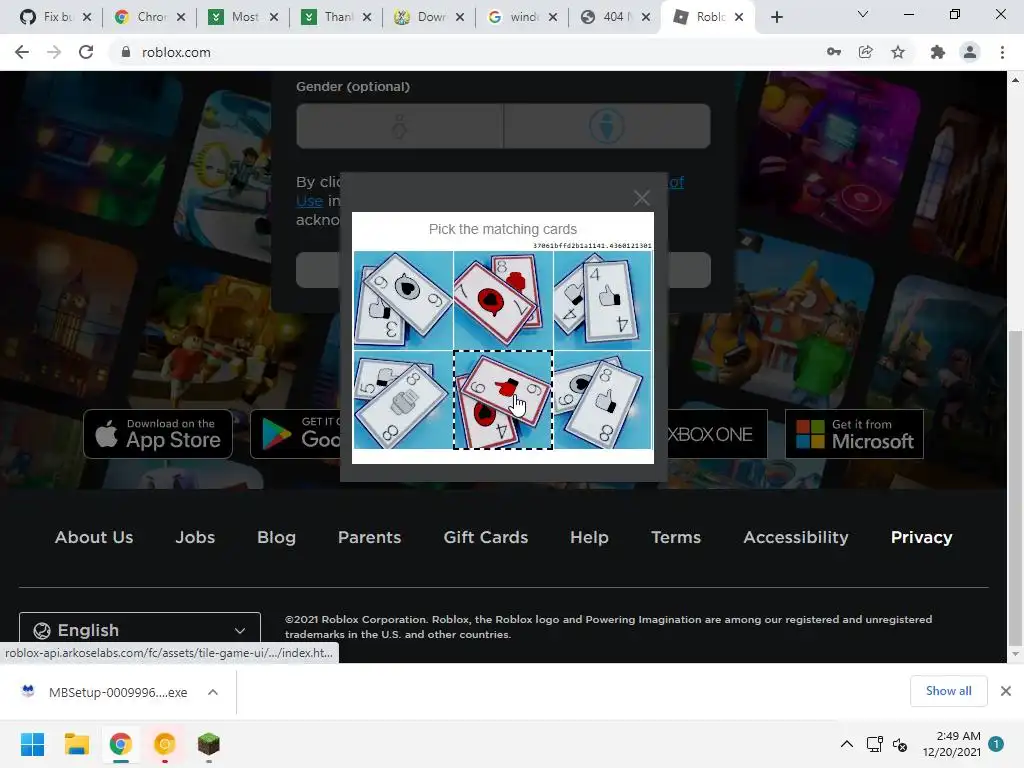Open the Windows Start menu
This screenshot has height=768, width=1024.
pyautogui.click(x=32, y=744)
